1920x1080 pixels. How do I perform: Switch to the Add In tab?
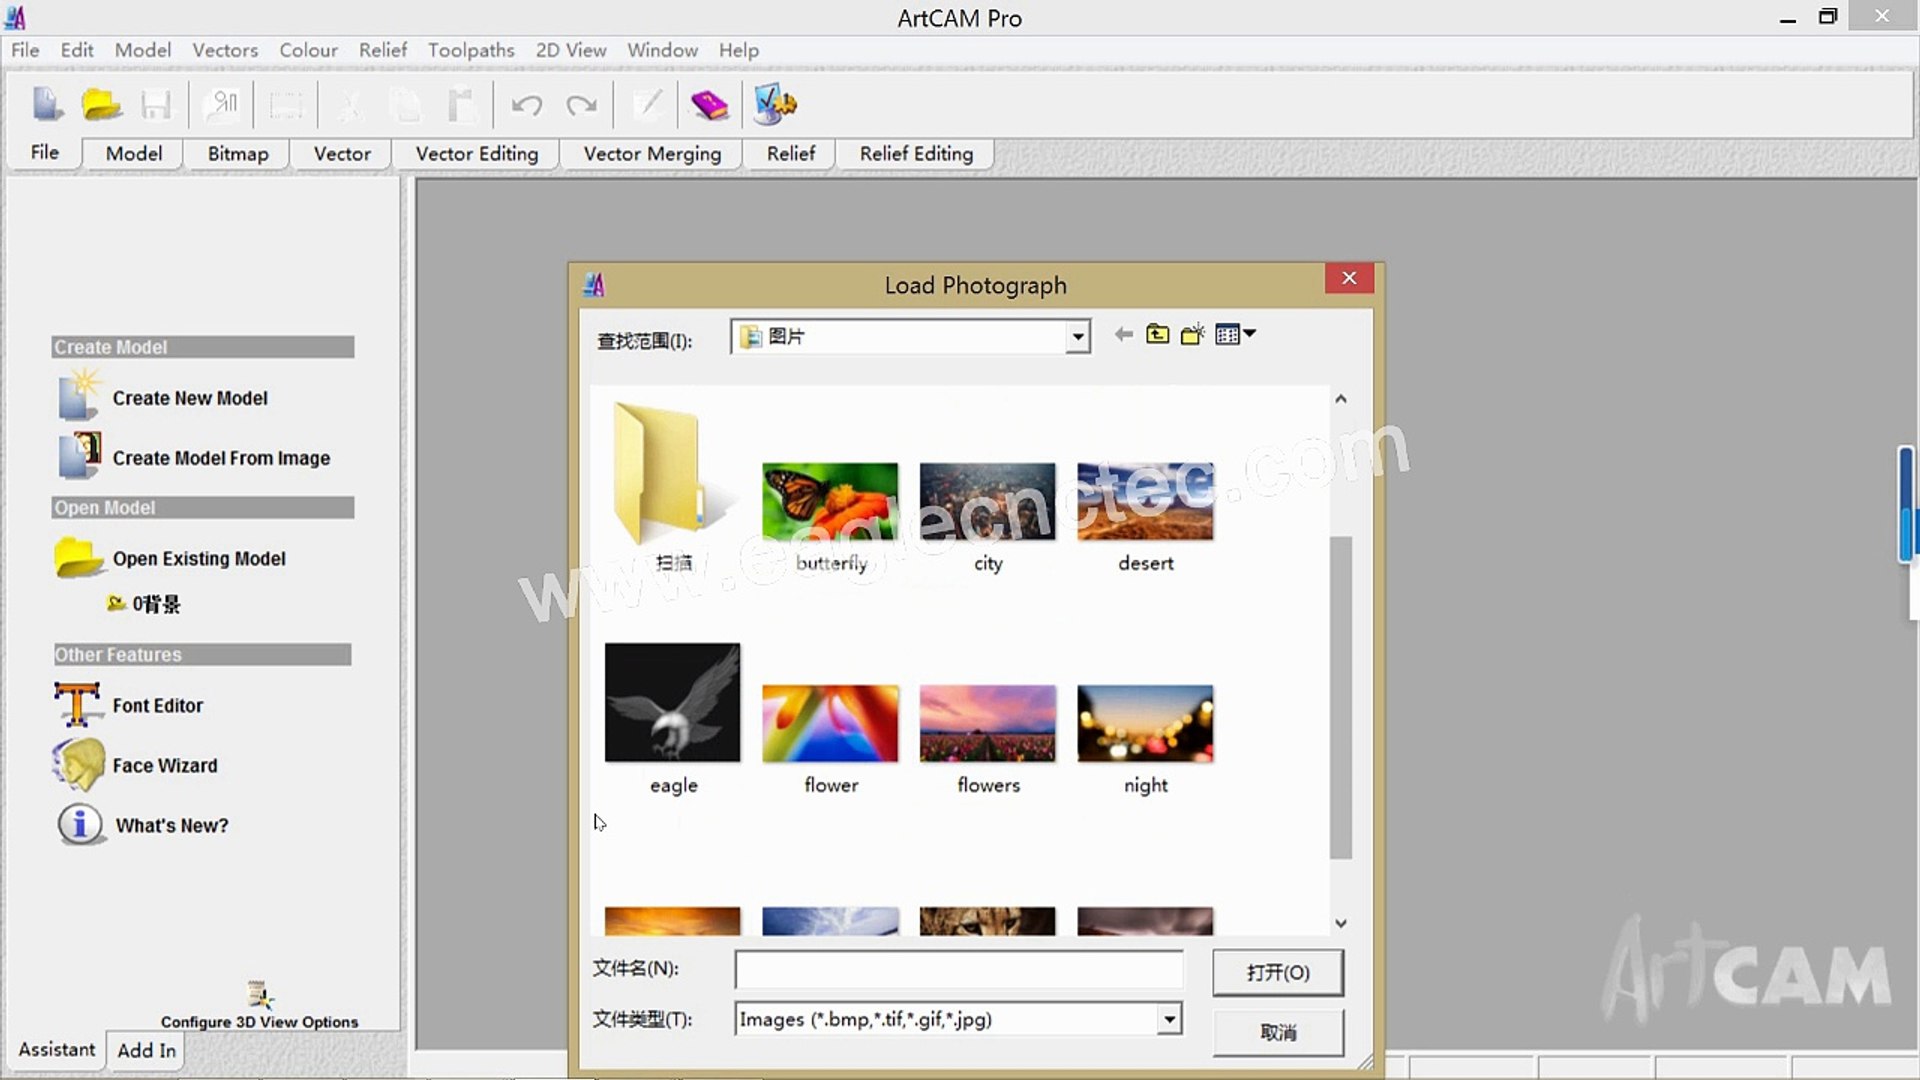[x=146, y=1050]
